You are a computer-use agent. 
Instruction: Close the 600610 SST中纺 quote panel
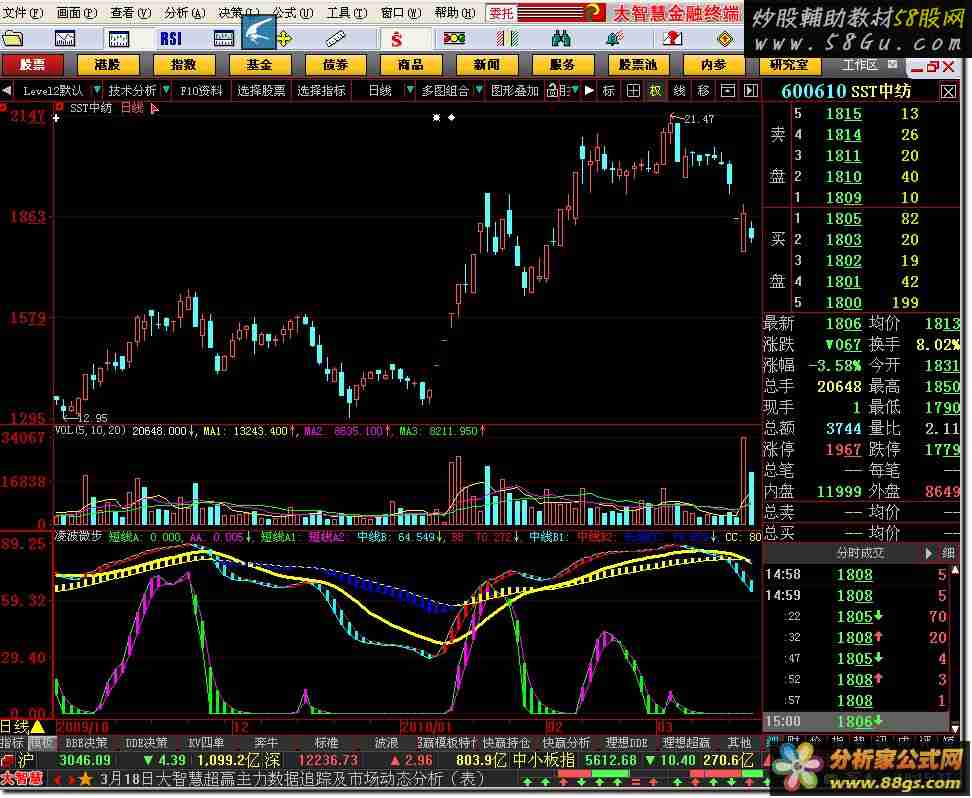[x=948, y=92]
